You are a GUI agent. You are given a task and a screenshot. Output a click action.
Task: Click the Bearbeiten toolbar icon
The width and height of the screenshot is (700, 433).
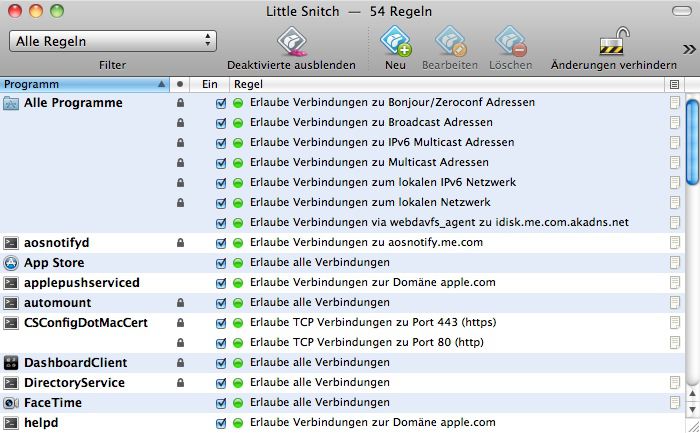point(450,41)
